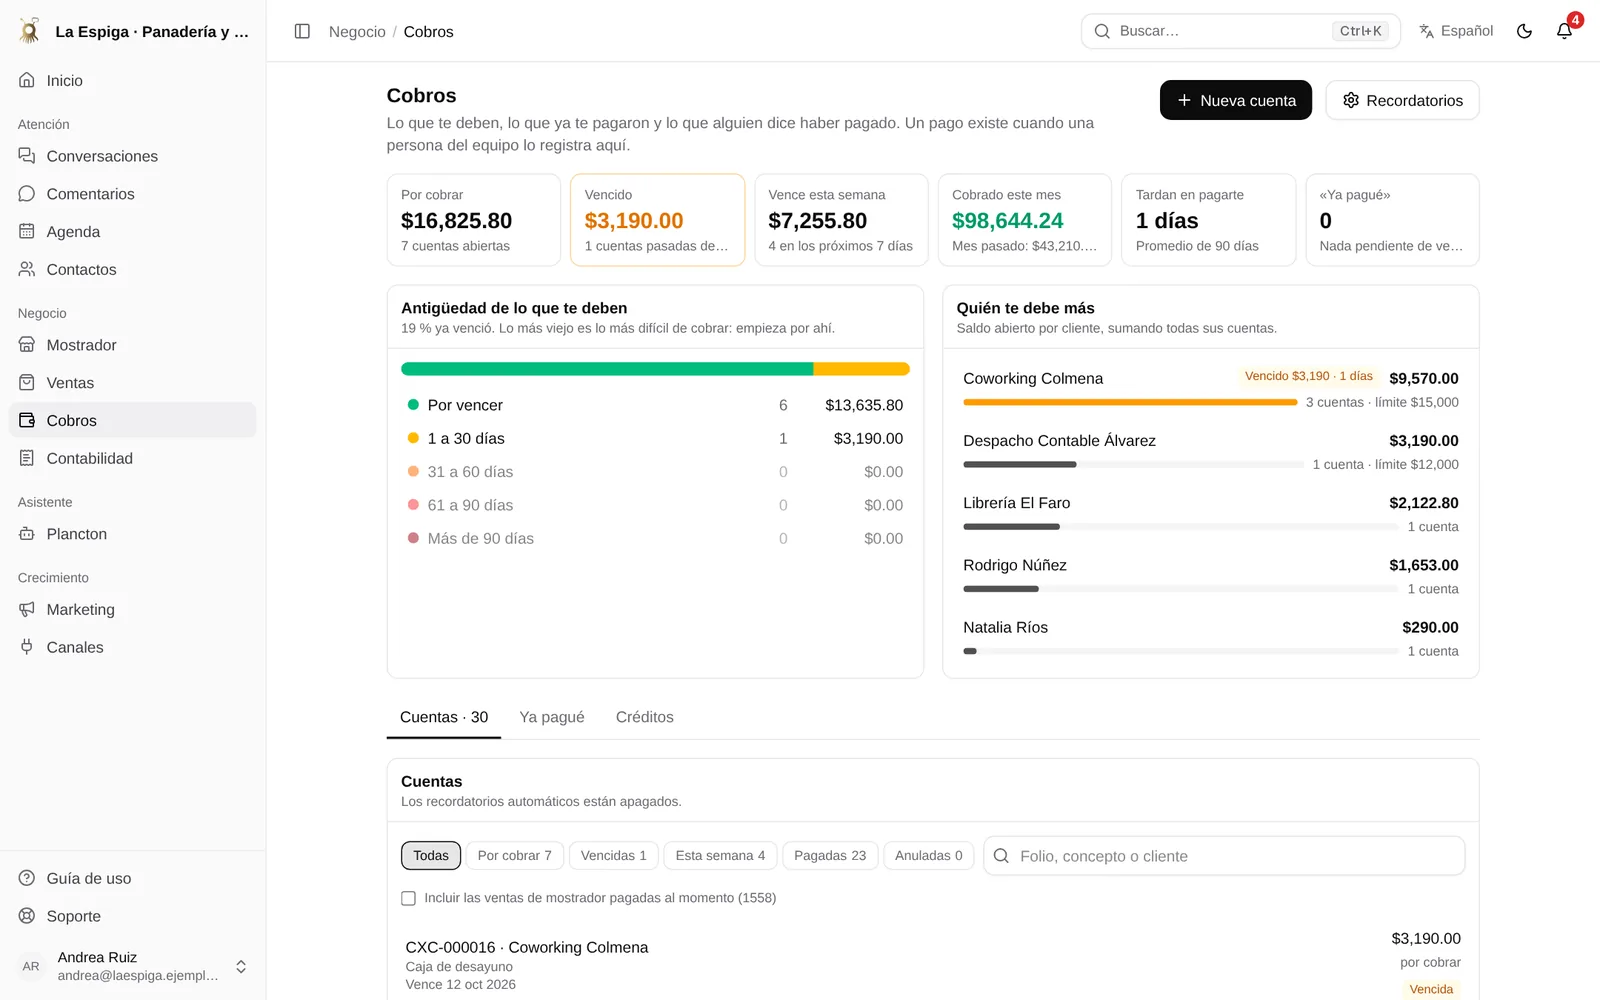This screenshot has height=1000, width=1600.
Task: Switch to the Cuentas · 30 tab
Action: pyautogui.click(x=444, y=717)
